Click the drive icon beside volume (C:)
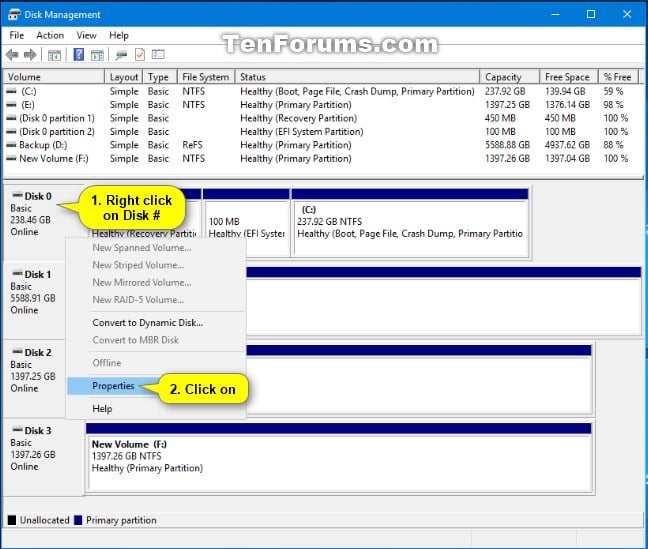This screenshot has width=648, height=549. pyautogui.click(x=12, y=91)
